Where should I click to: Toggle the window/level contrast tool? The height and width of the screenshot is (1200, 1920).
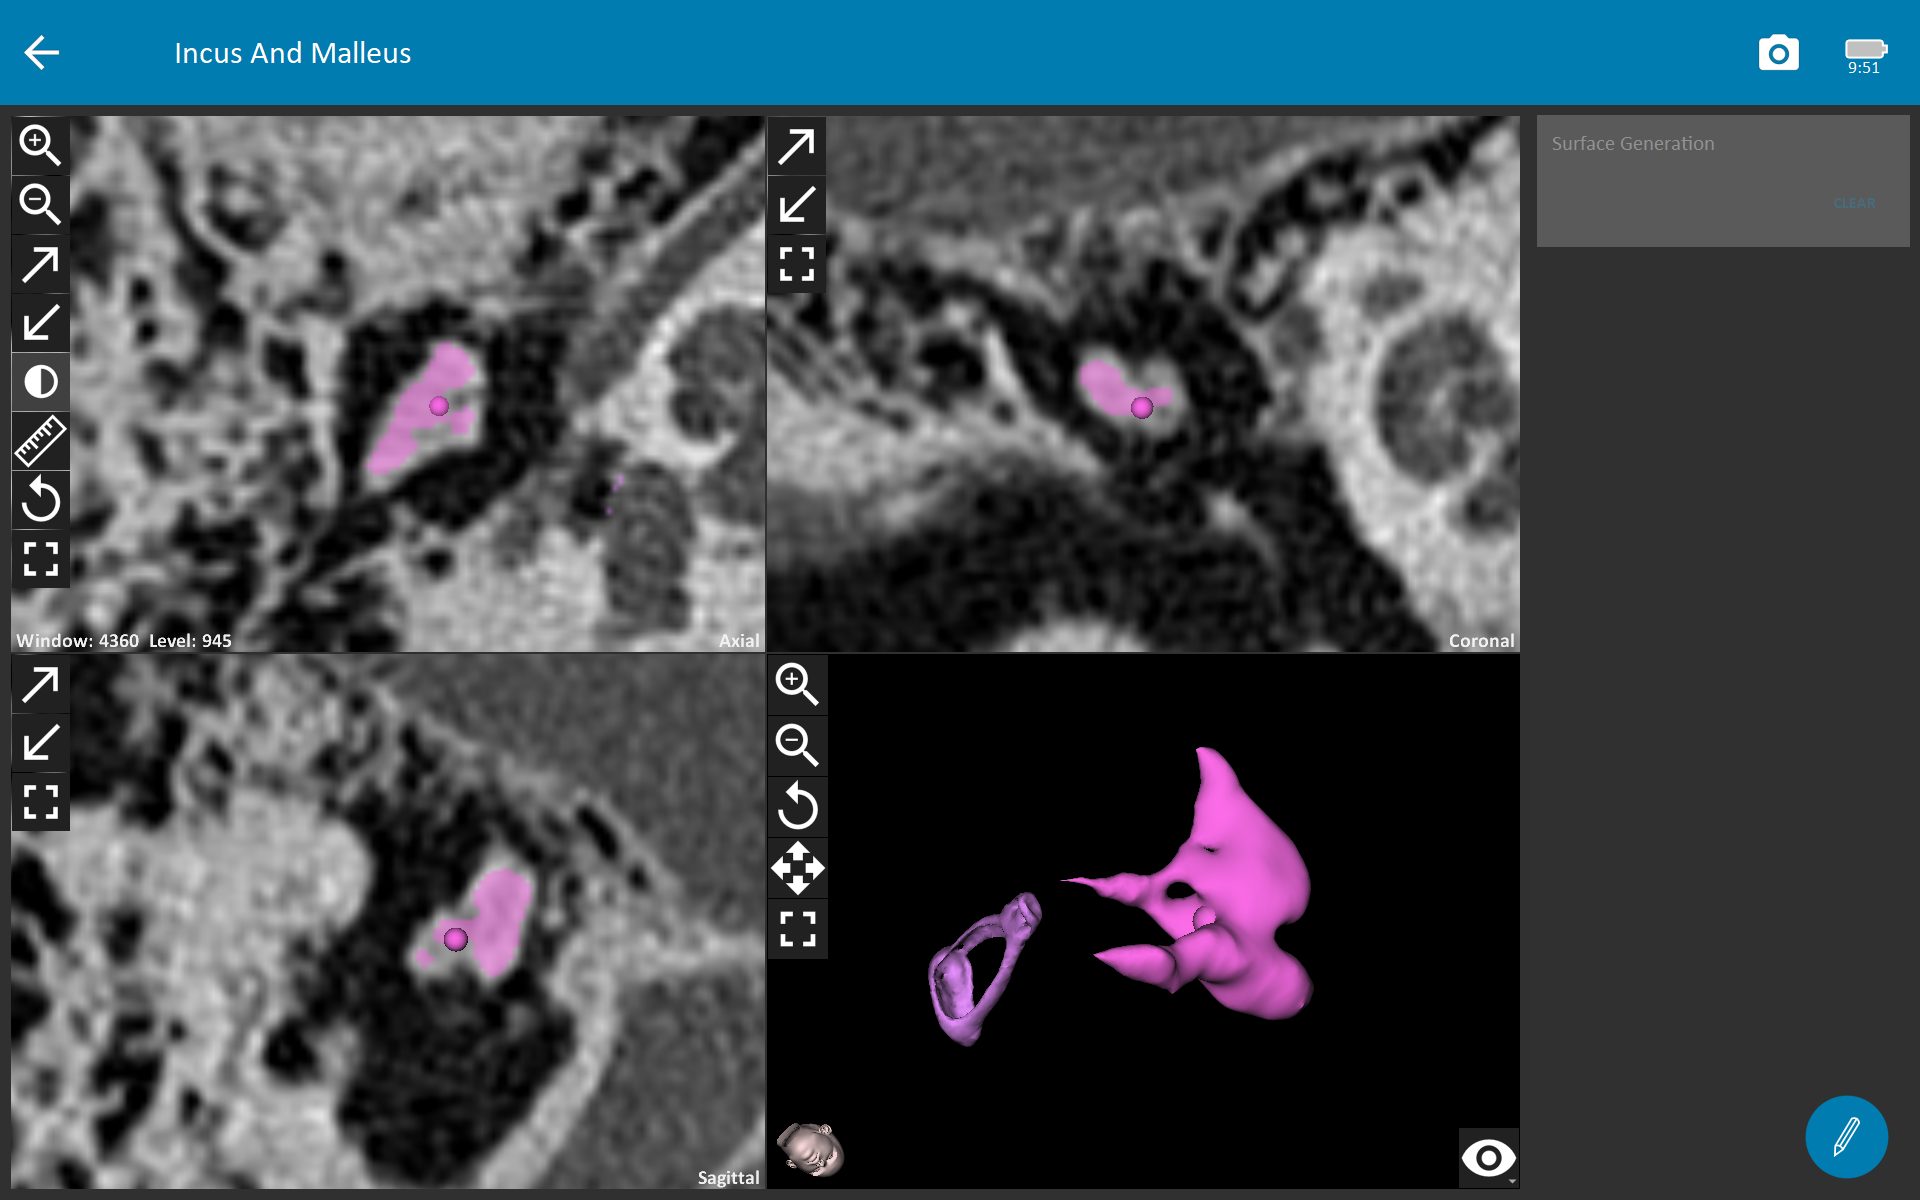[x=40, y=382]
